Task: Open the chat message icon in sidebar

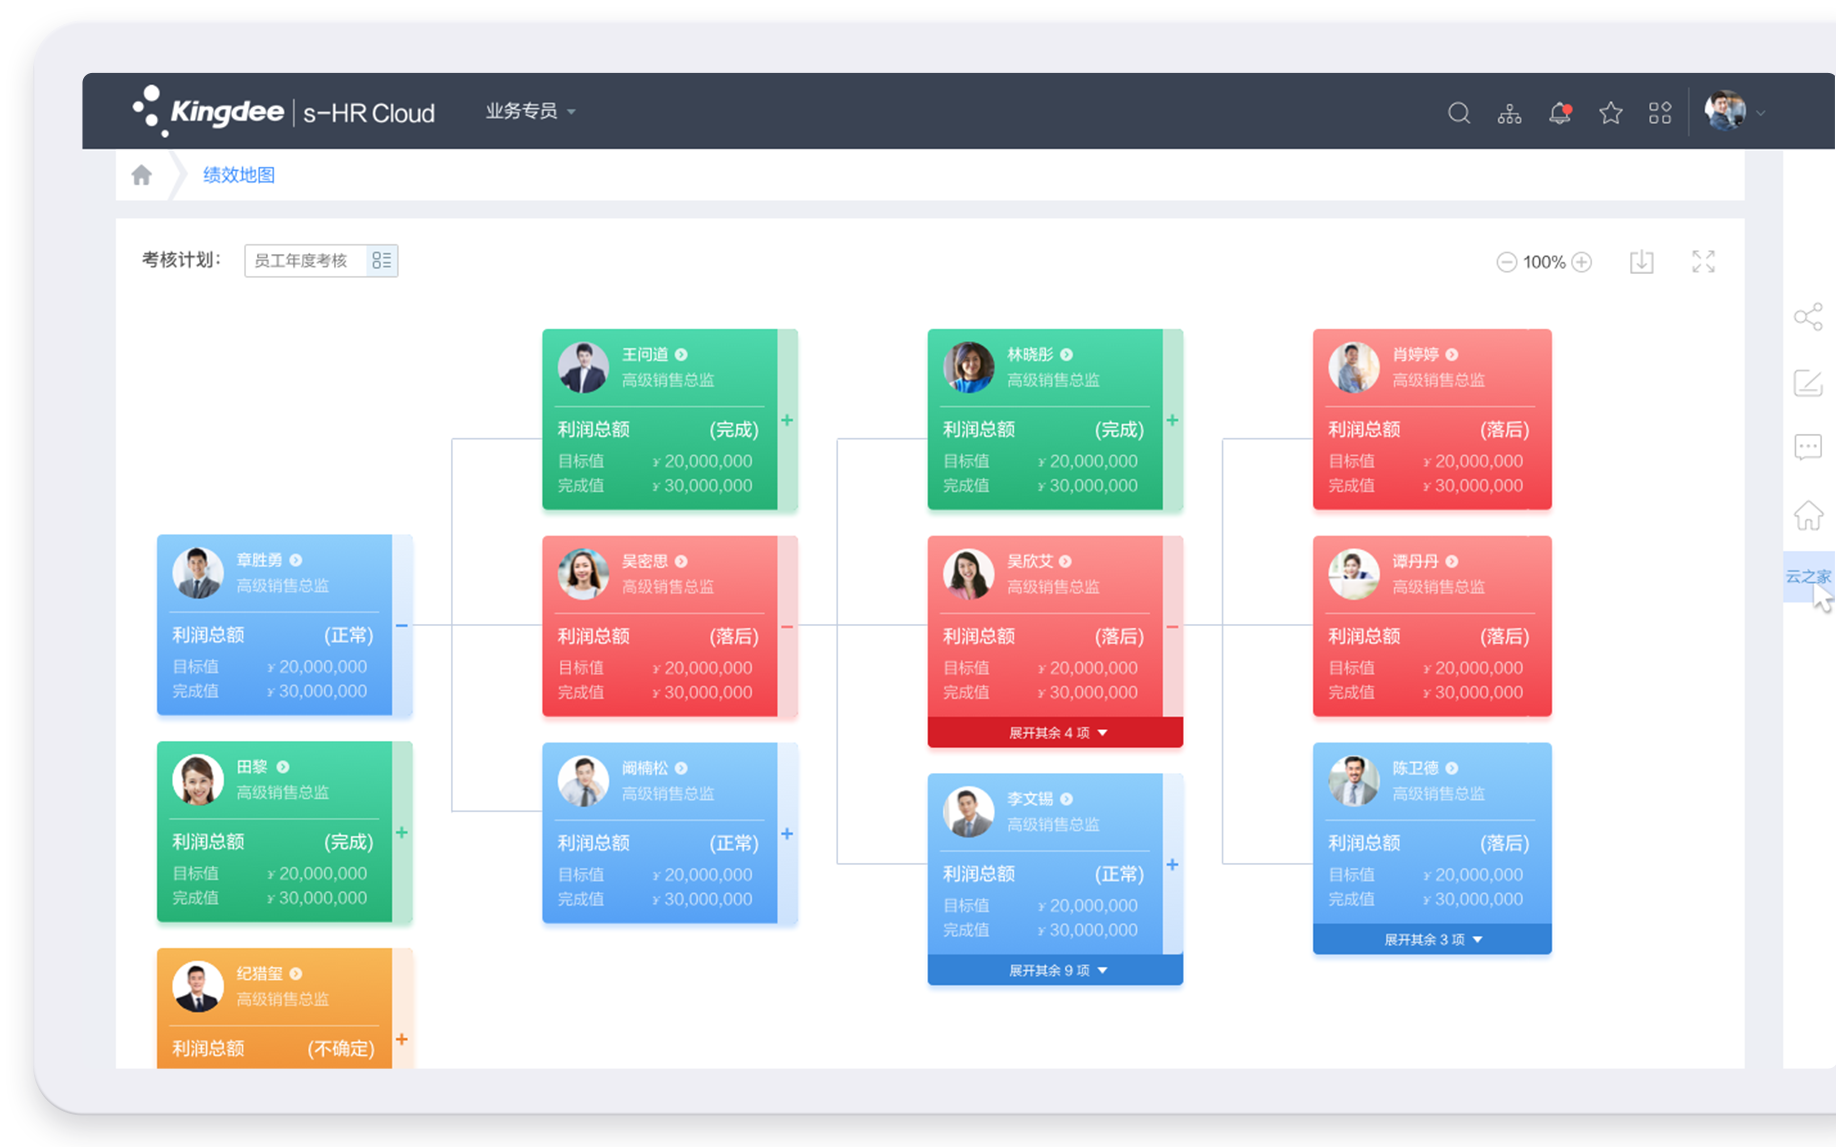Action: [x=1808, y=447]
